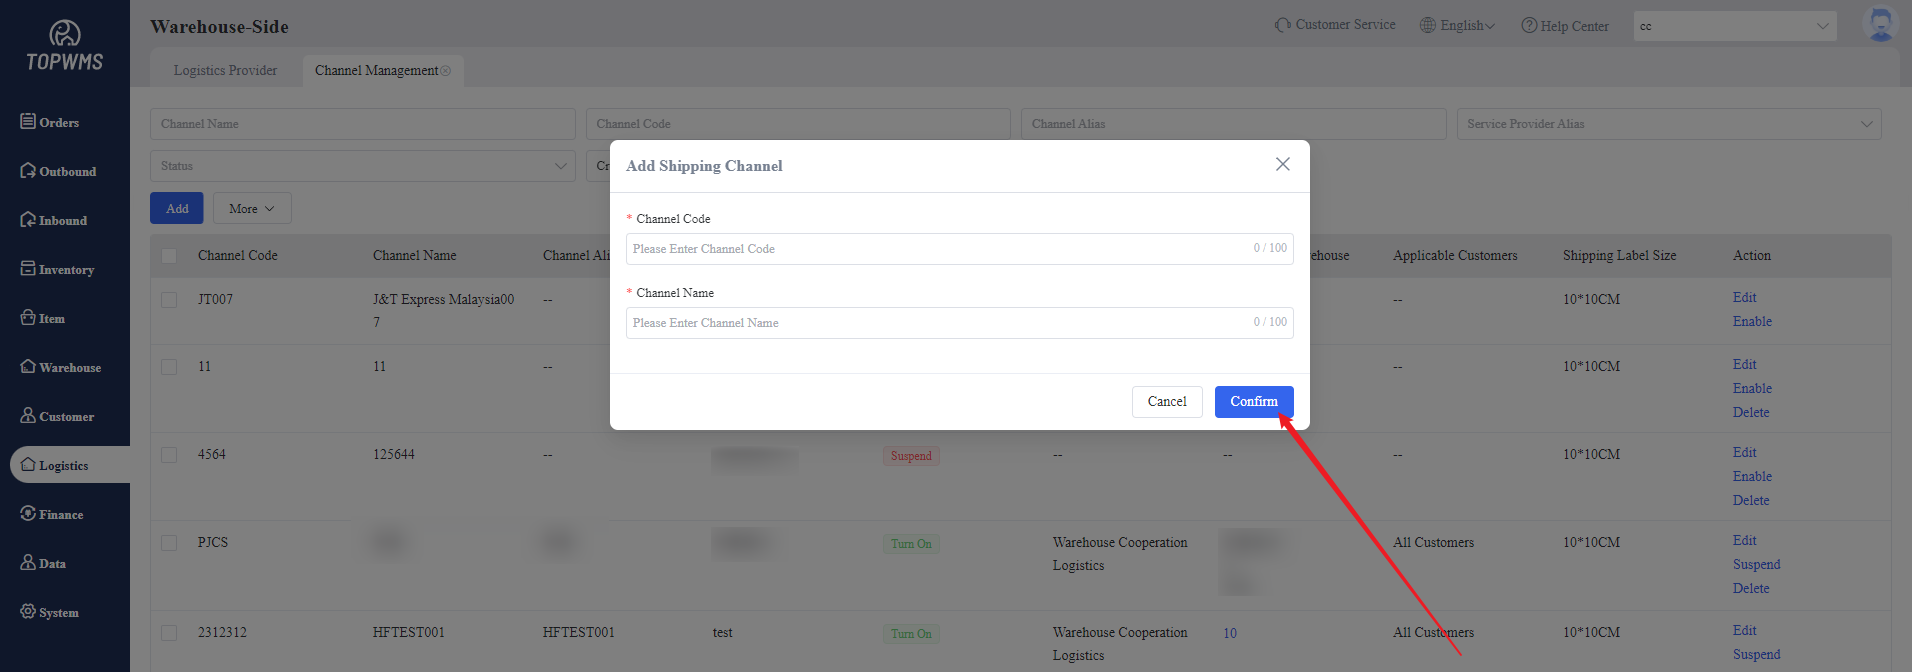Click the user avatar icon

1880,25
